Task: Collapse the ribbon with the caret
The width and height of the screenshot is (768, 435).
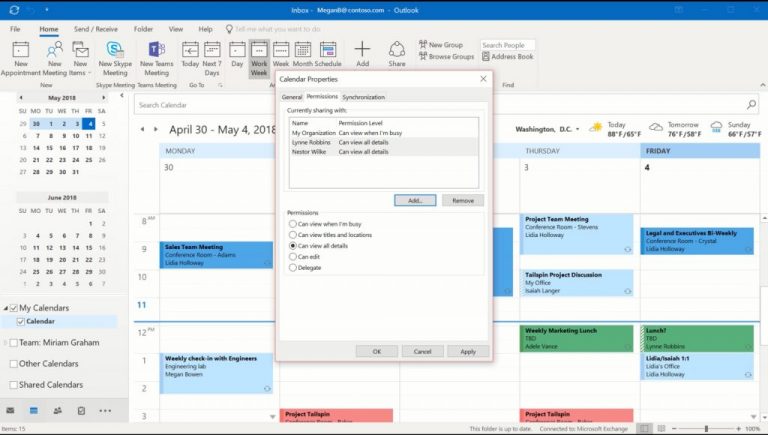Action: pyautogui.click(x=763, y=85)
